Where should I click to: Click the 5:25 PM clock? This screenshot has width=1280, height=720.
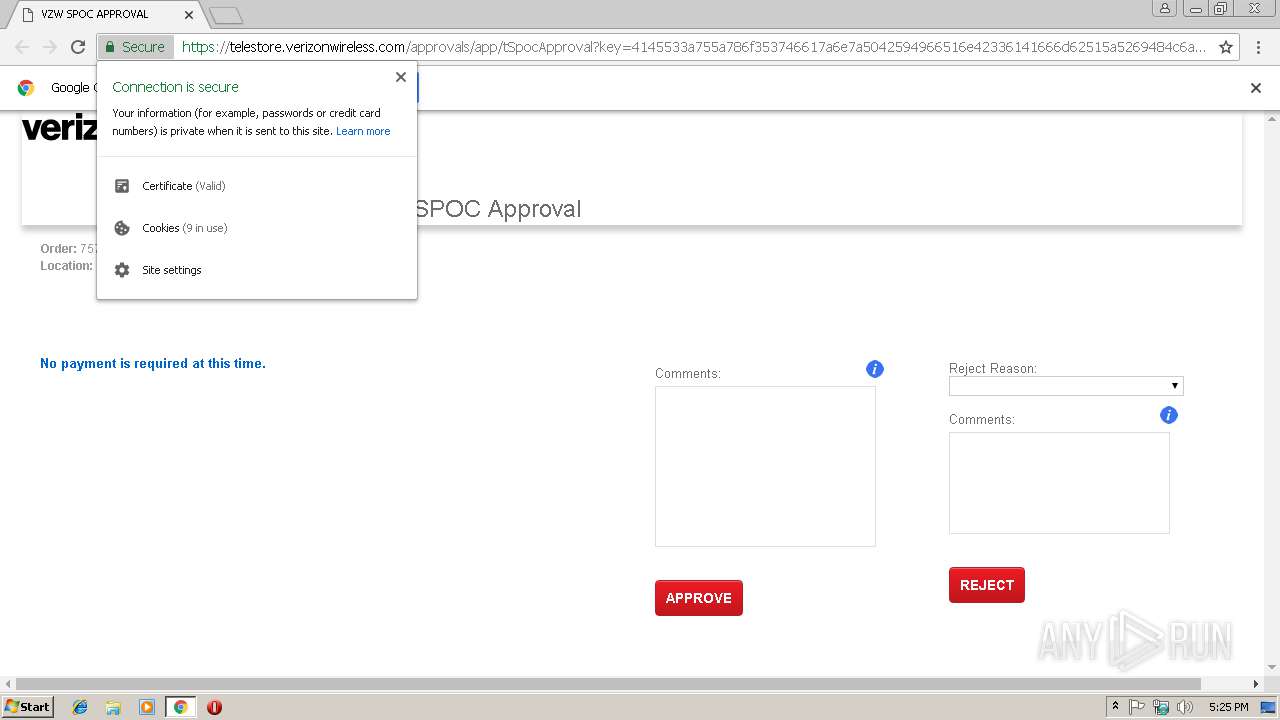point(1228,707)
